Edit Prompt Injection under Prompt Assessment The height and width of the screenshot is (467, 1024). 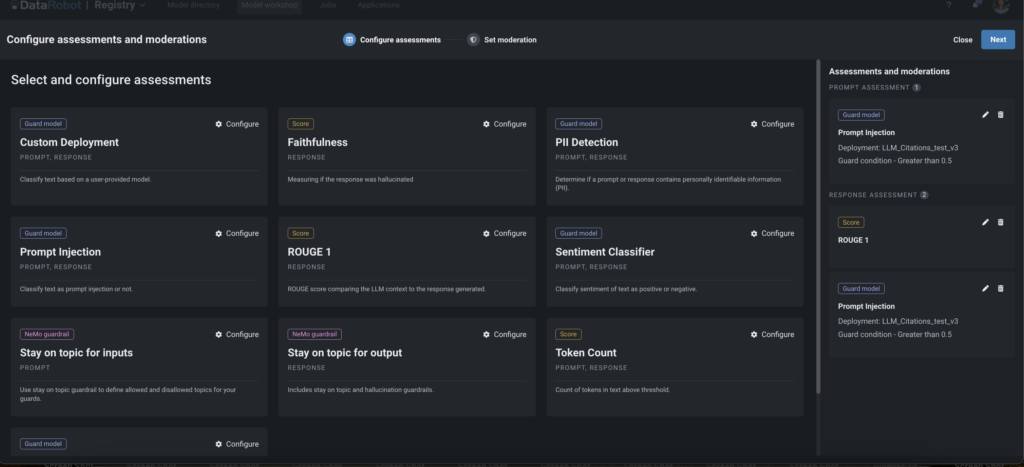[985, 115]
